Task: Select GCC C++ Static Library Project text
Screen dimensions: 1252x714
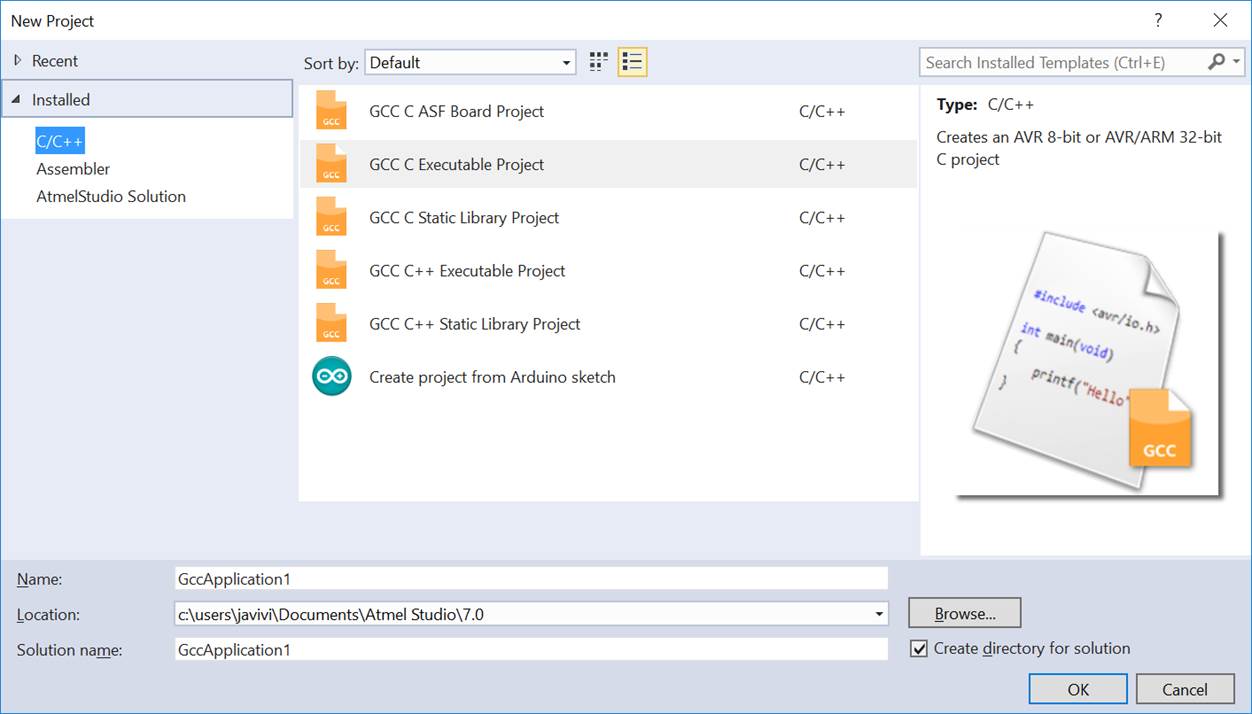Action: [x=475, y=323]
